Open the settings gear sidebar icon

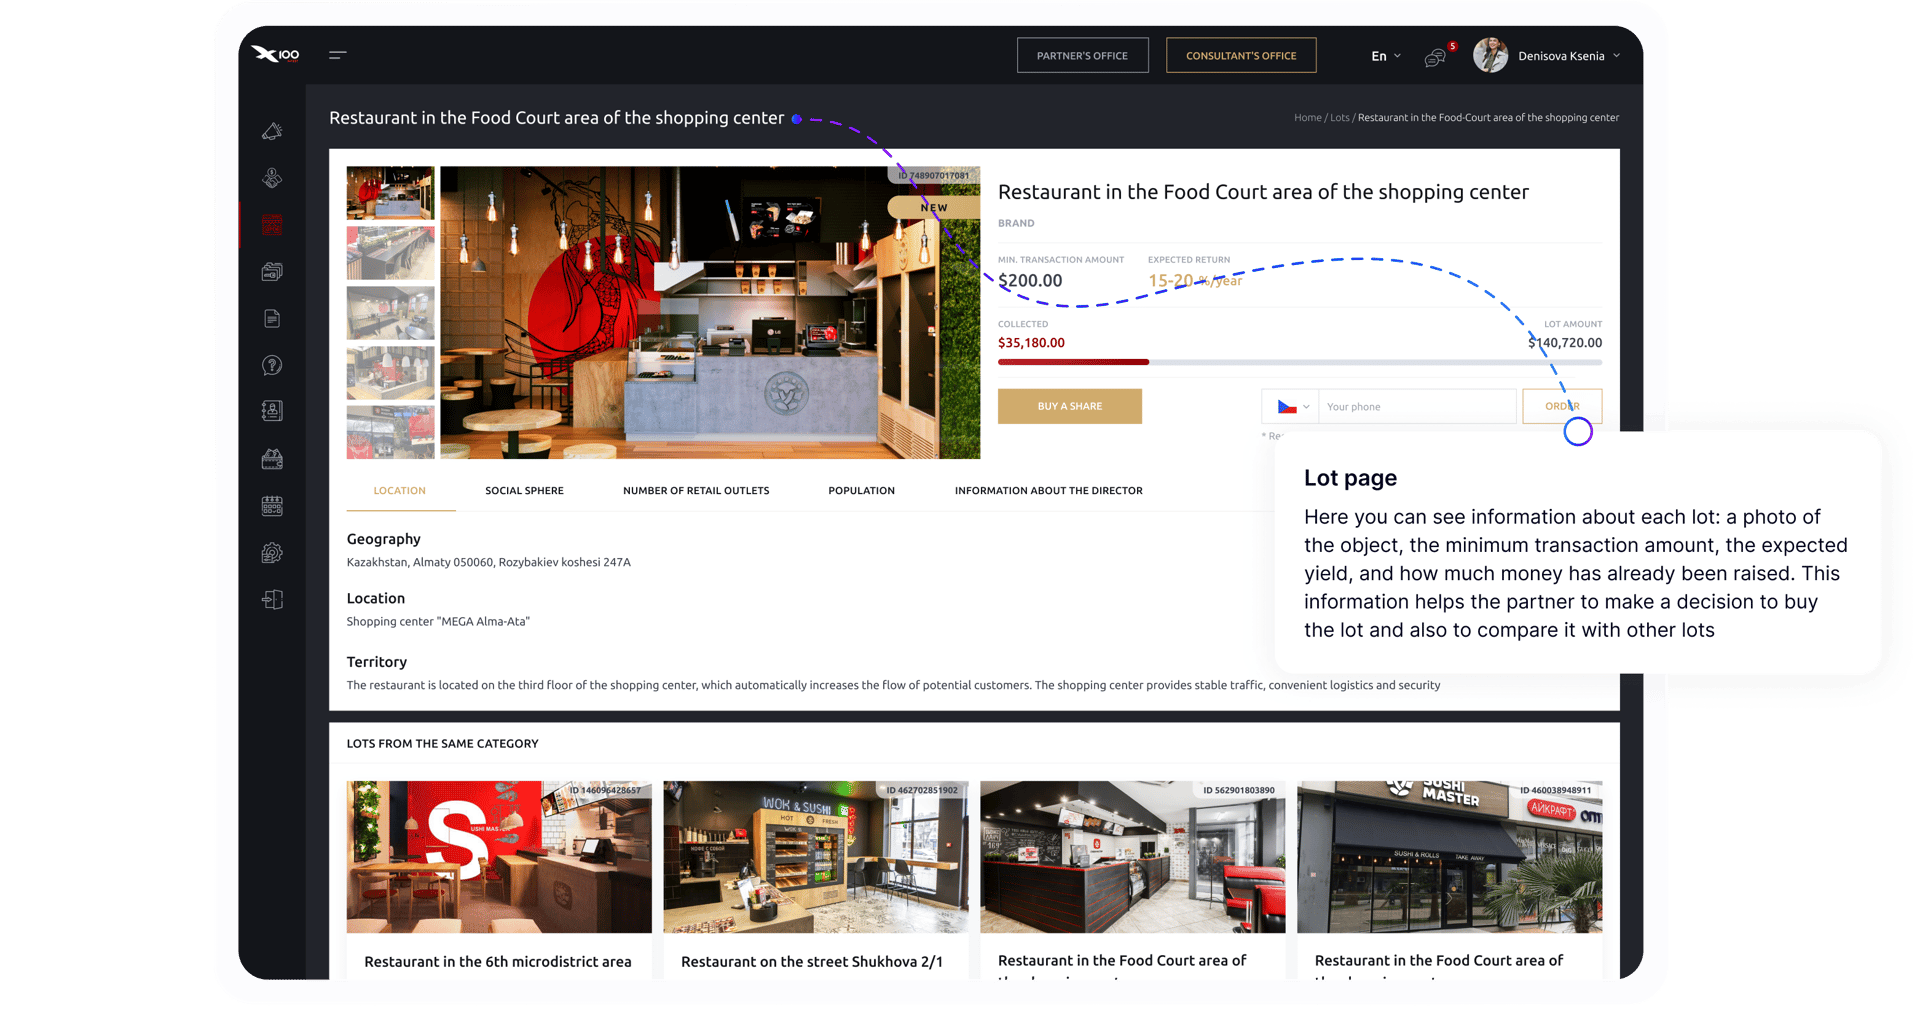(272, 553)
